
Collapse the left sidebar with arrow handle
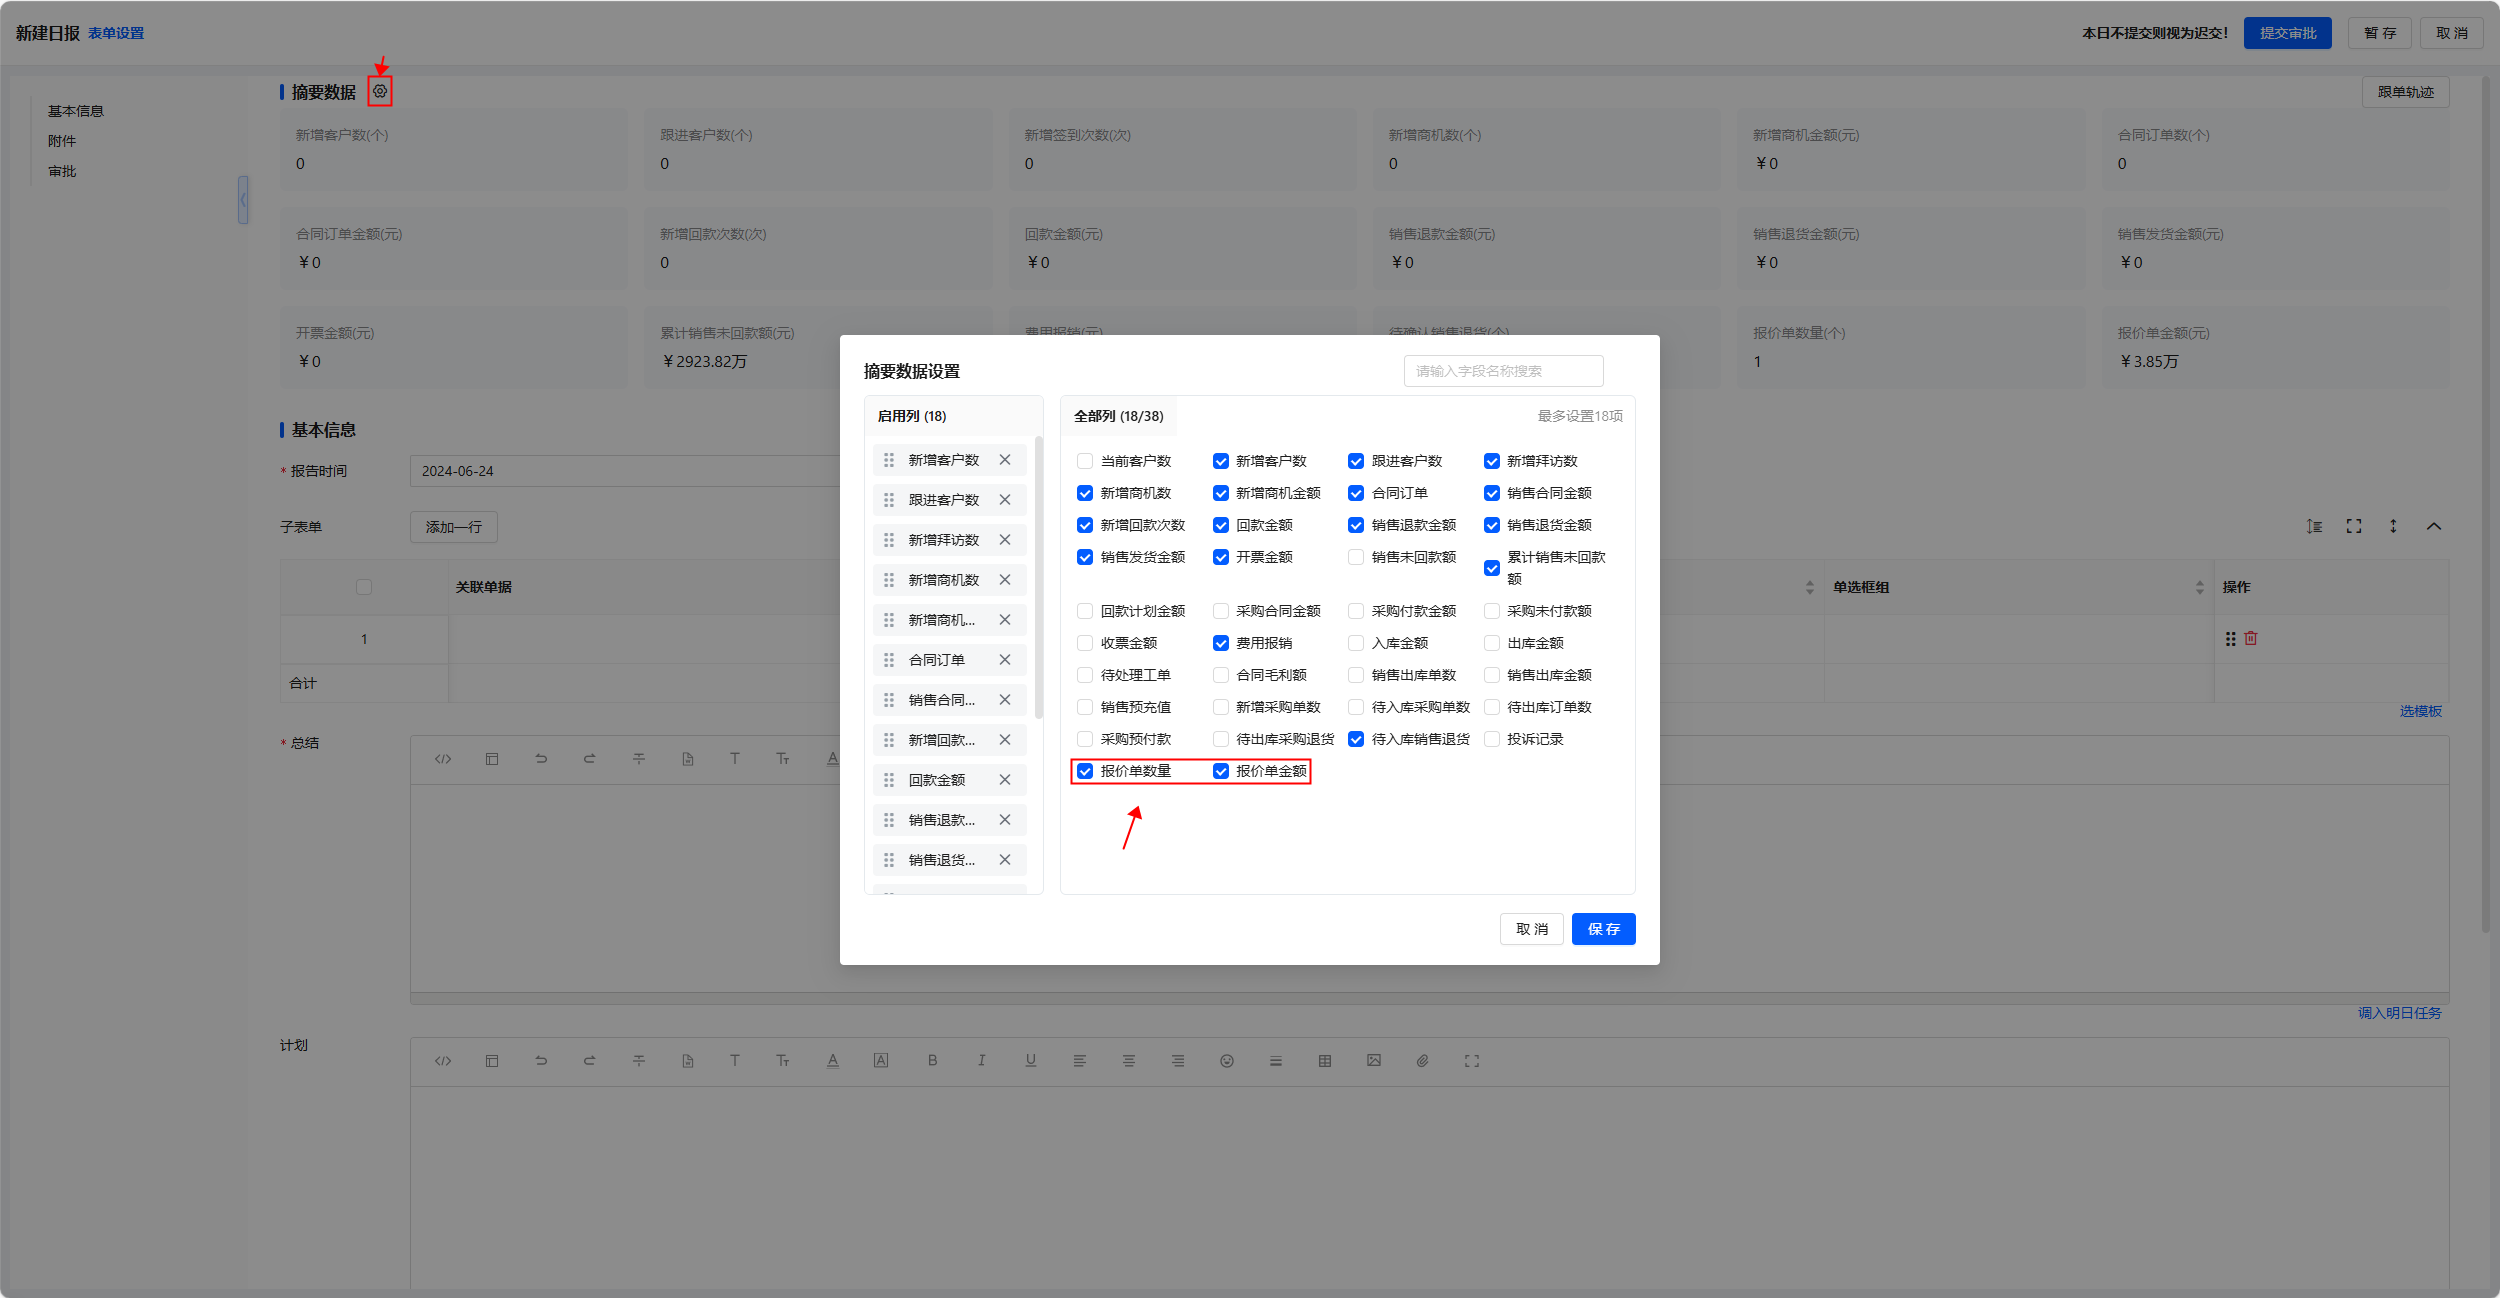point(243,200)
